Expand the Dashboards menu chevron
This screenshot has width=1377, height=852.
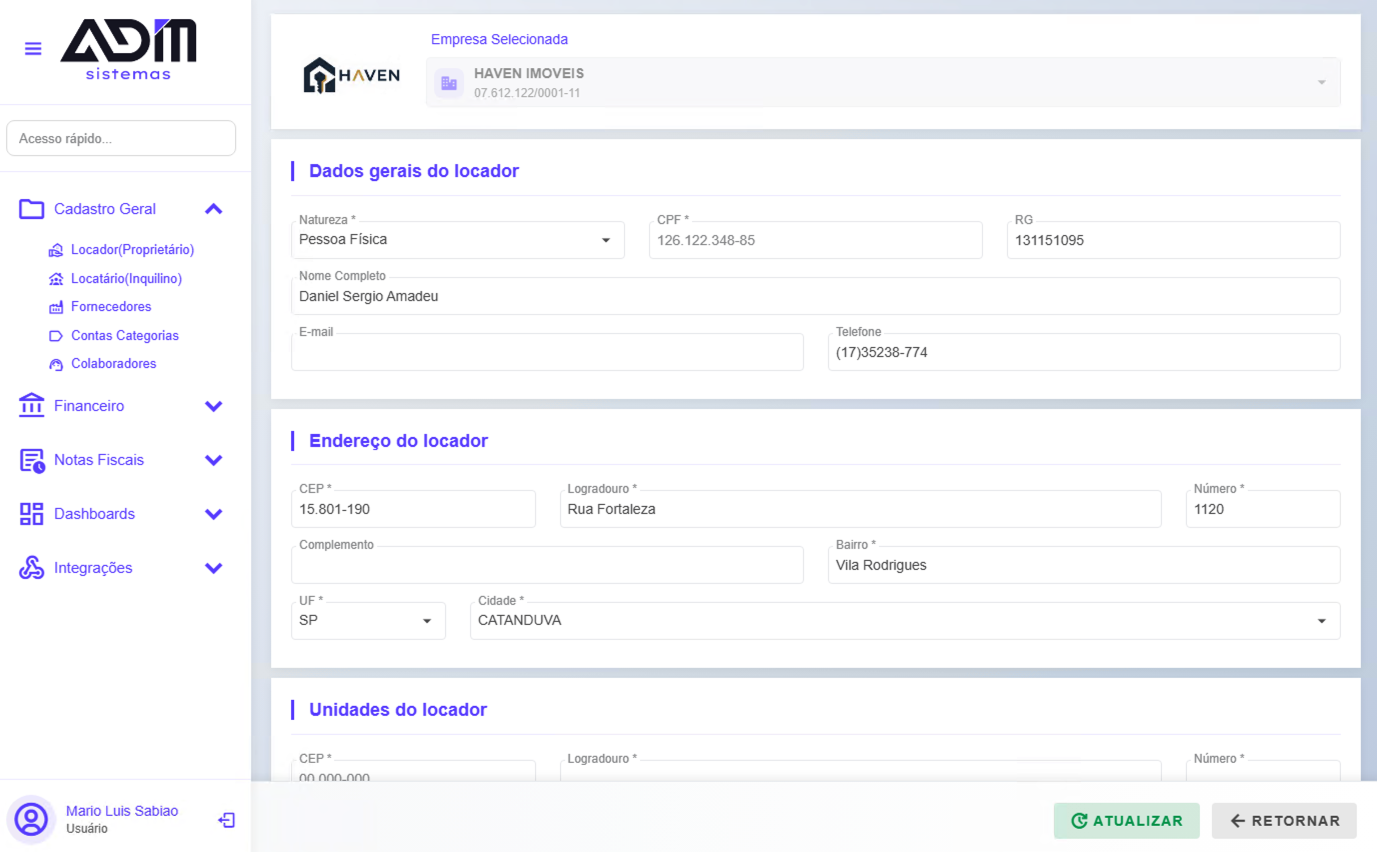coord(213,514)
